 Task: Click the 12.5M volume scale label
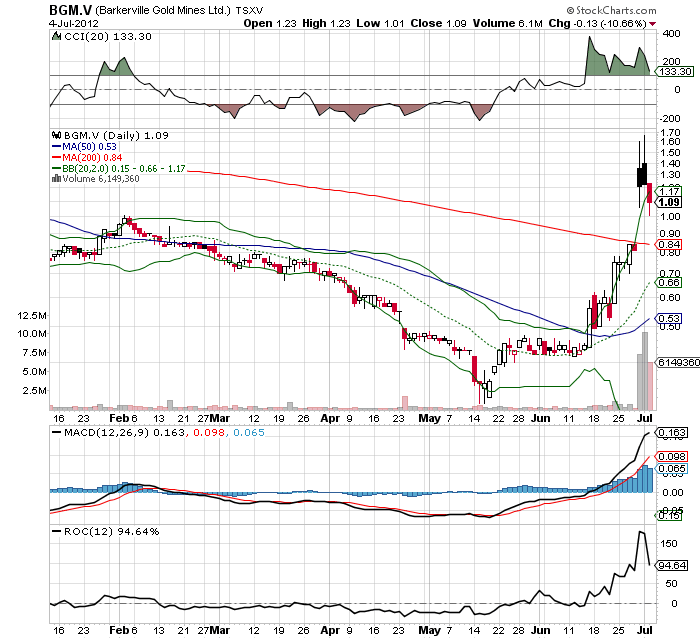pyautogui.click(x=32, y=316)
